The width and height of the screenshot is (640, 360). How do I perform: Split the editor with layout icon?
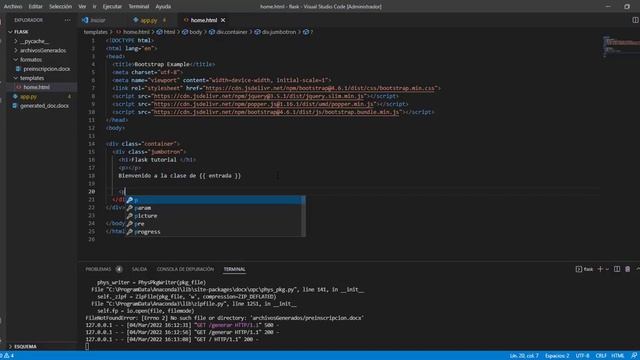click(635, 20)
